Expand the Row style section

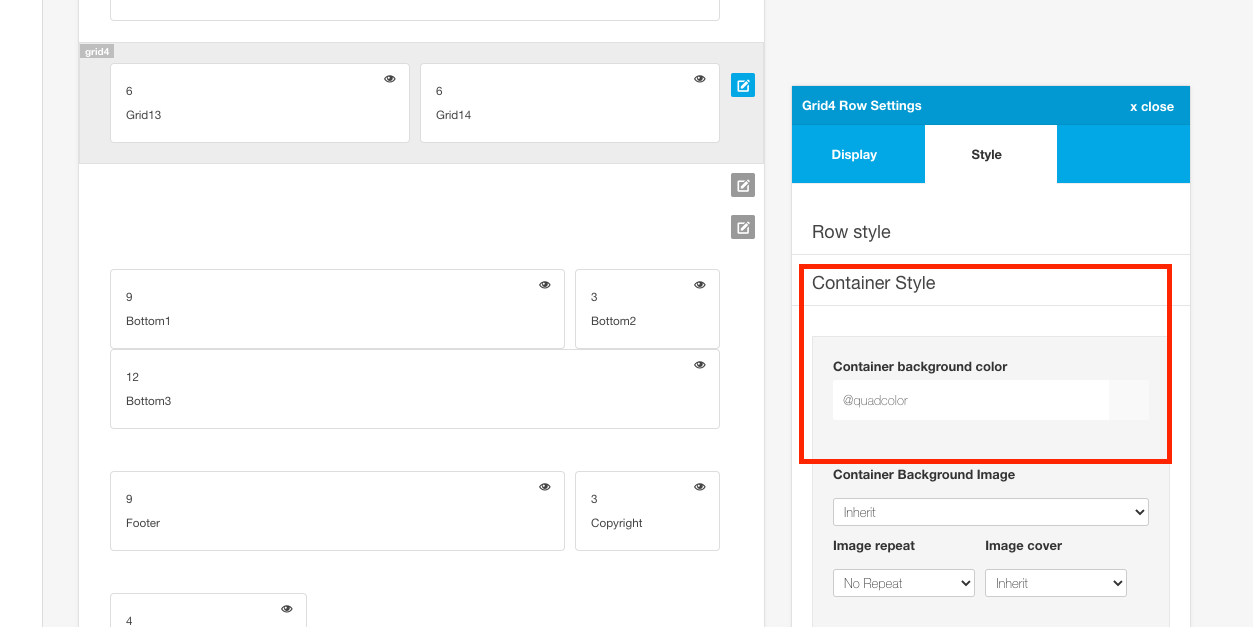(x=851, y=232)
